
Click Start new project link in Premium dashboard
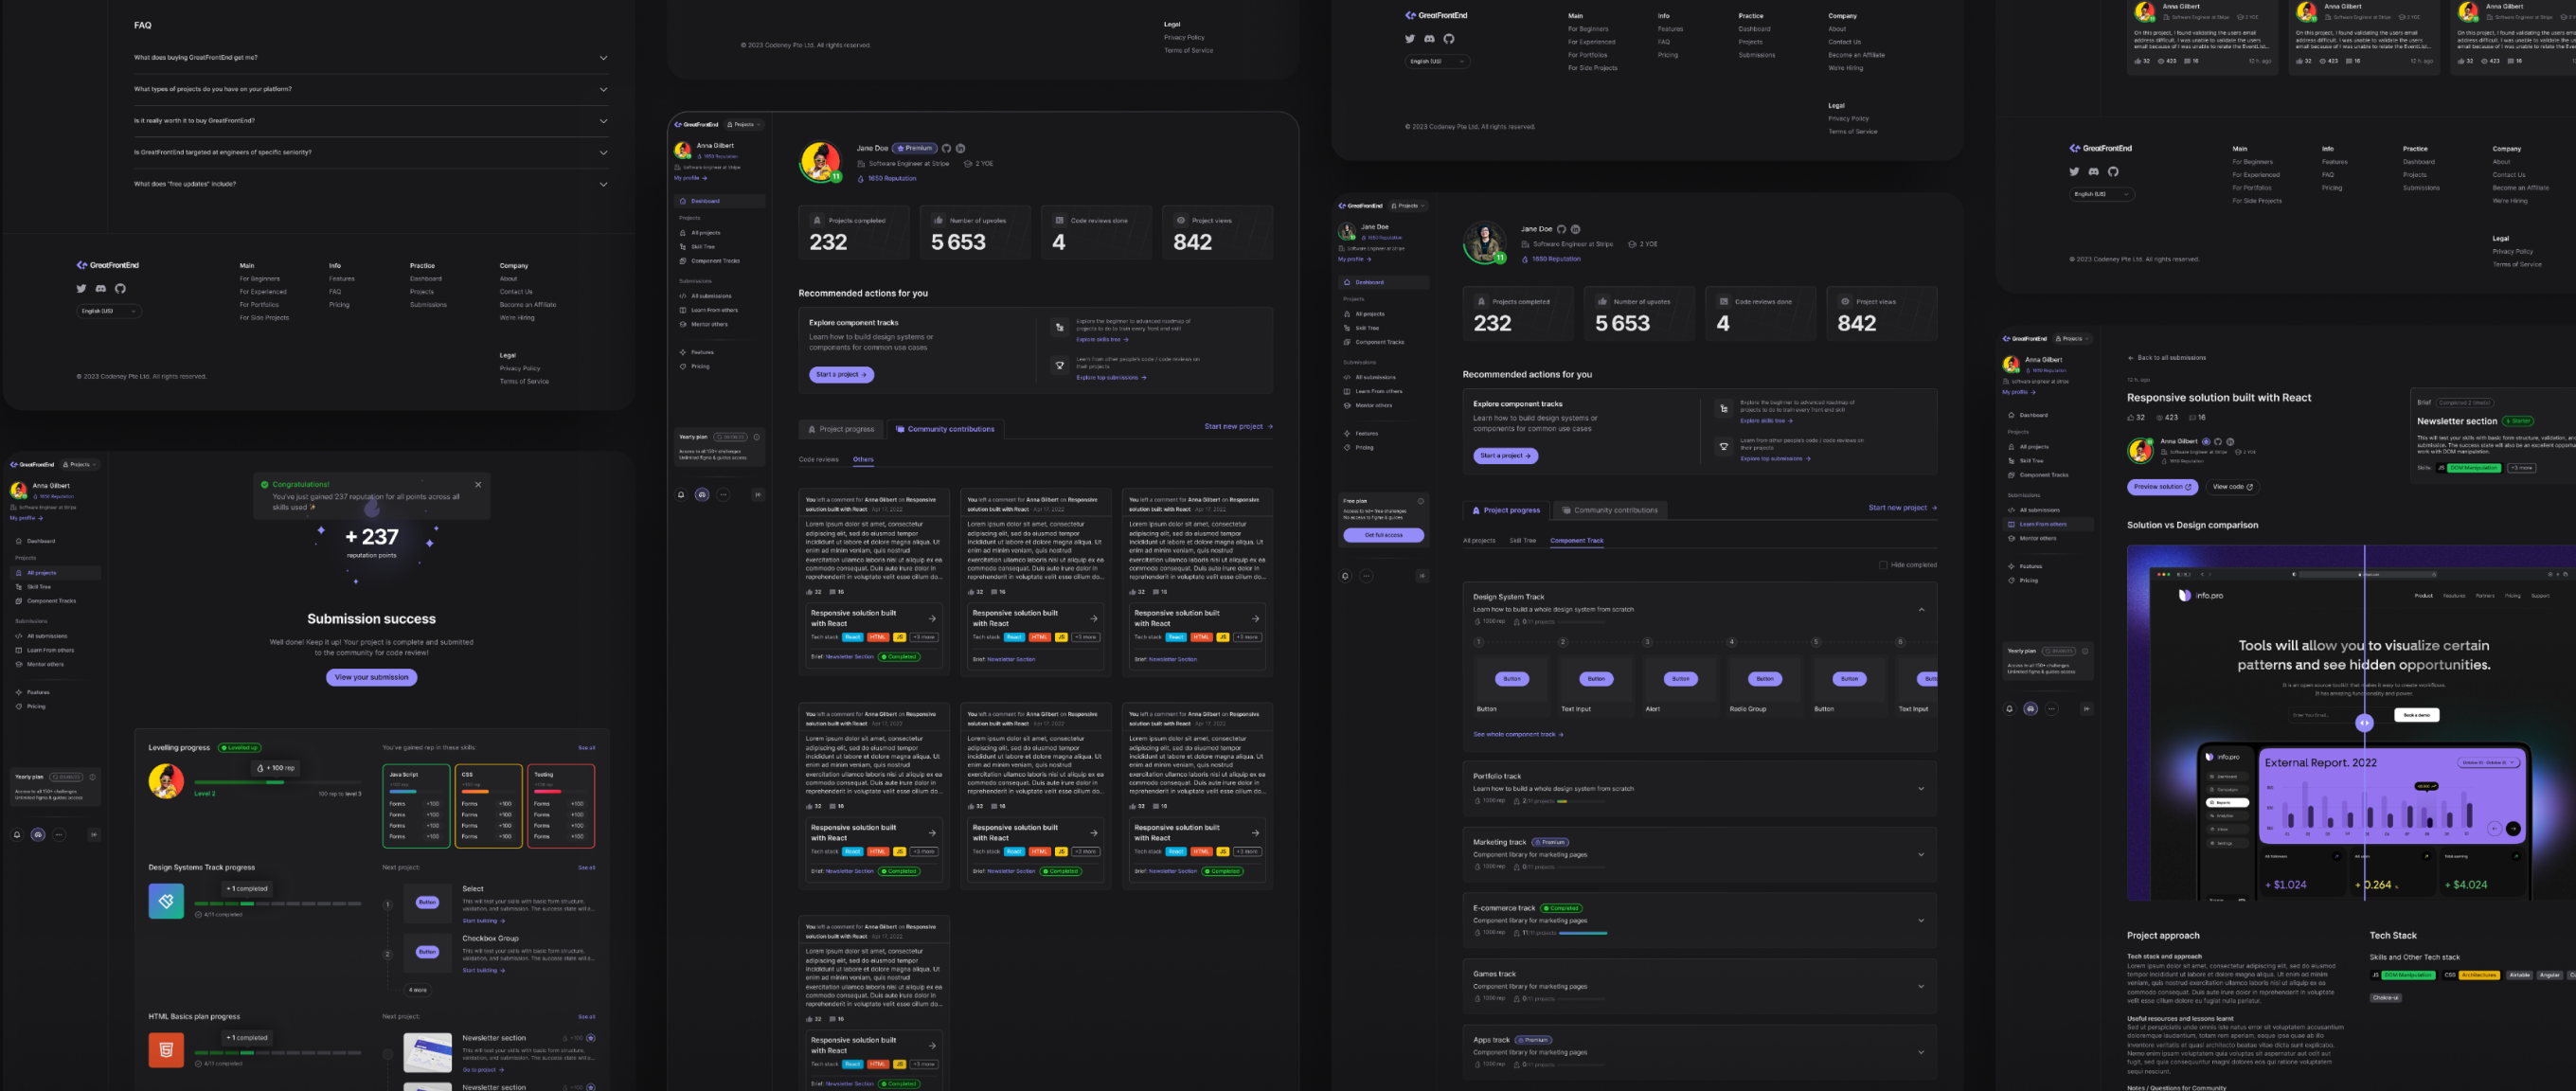[x=1238, y=426]
